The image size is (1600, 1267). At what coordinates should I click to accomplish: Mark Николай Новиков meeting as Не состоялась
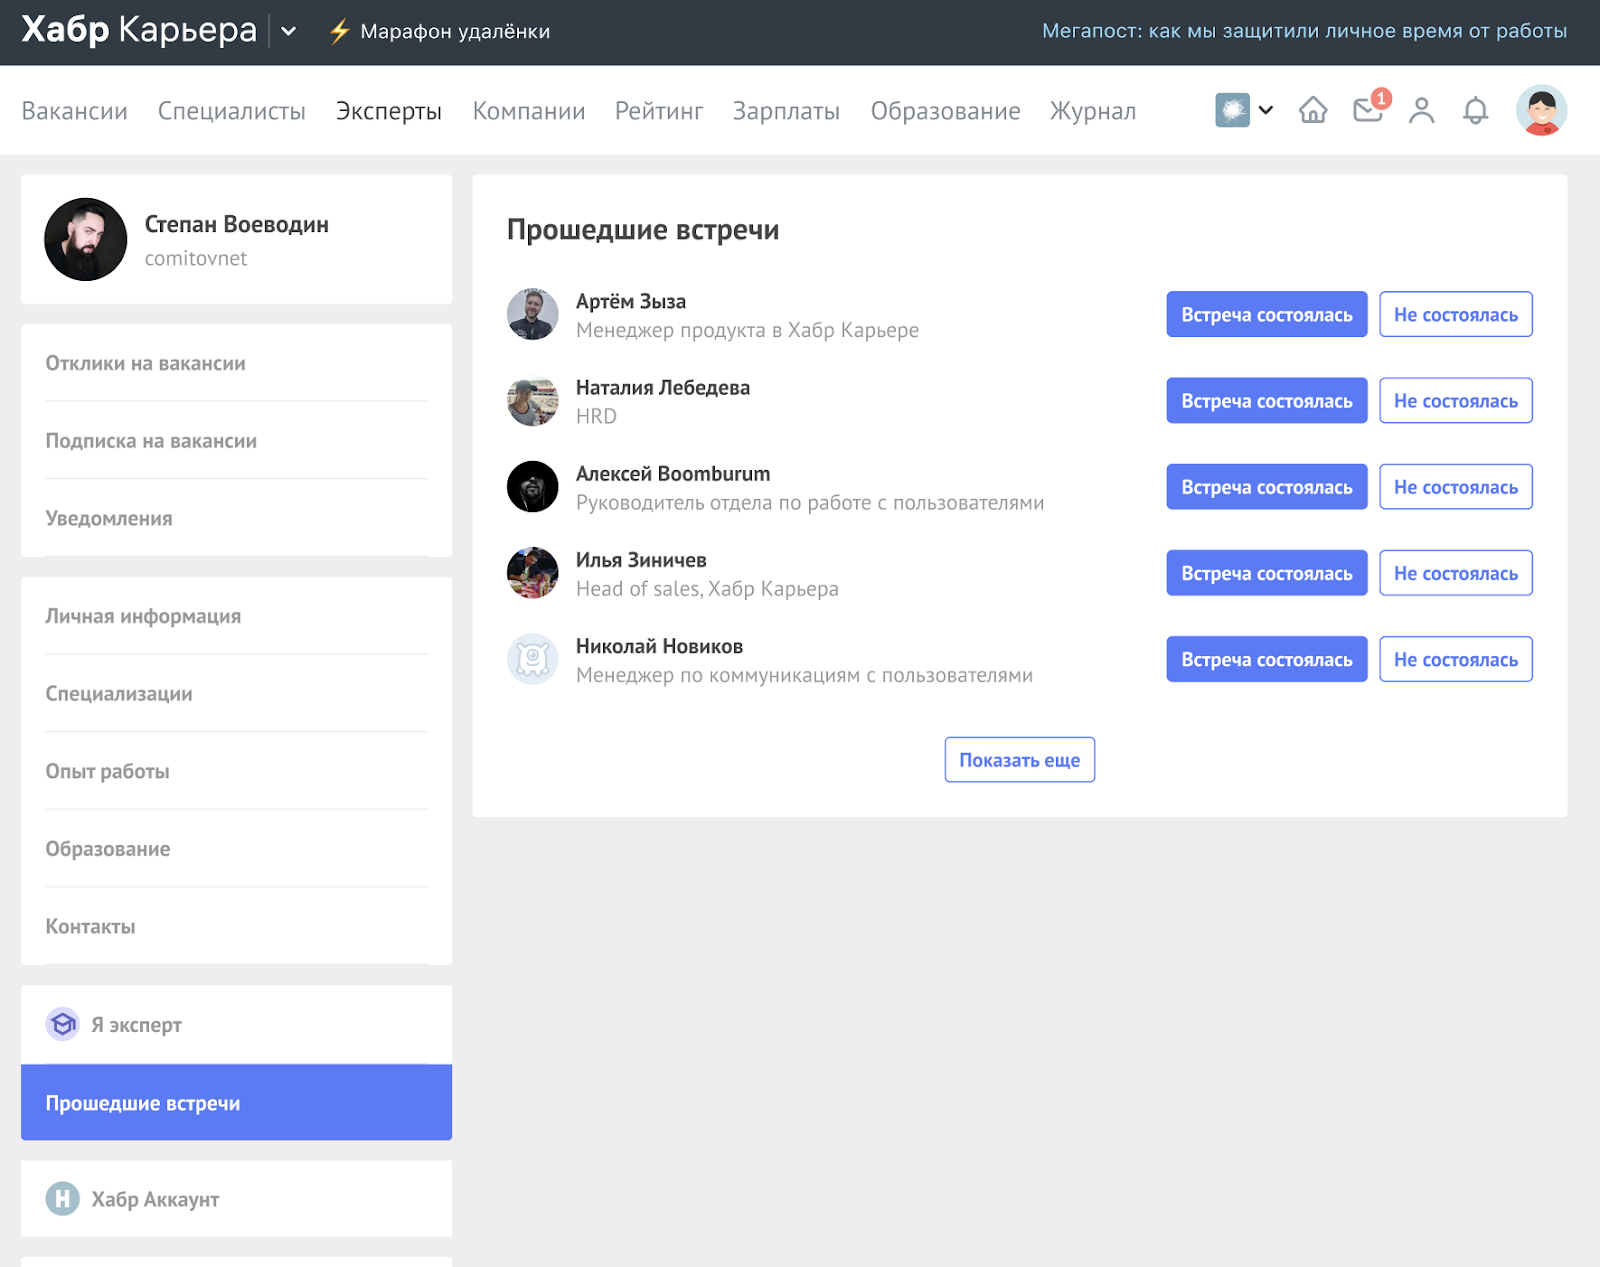[1455, 659]
